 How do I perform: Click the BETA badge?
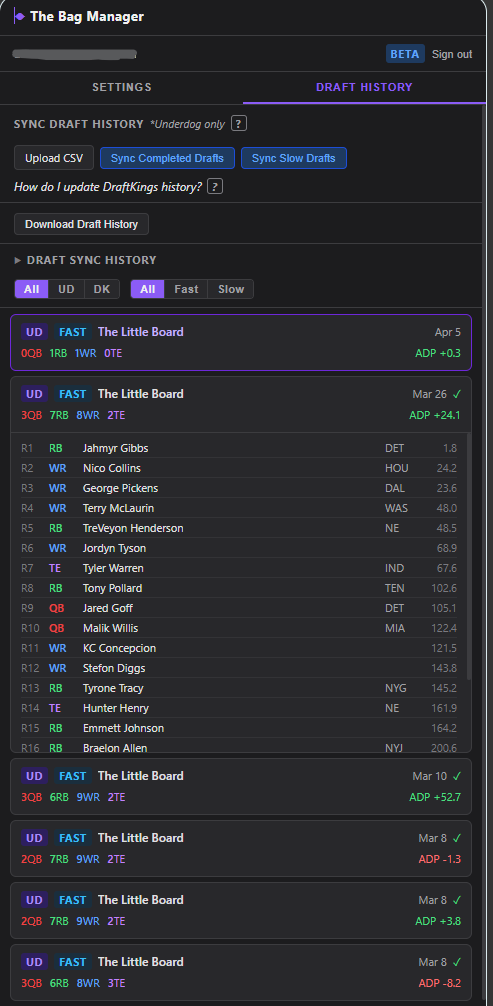coord(405,54)
